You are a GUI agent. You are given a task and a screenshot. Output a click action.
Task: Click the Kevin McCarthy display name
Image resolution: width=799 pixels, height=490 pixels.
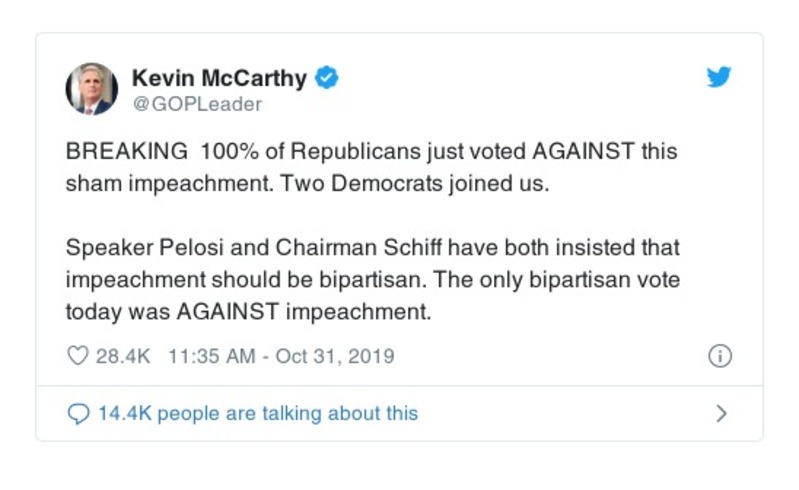[x=220, y=77]
